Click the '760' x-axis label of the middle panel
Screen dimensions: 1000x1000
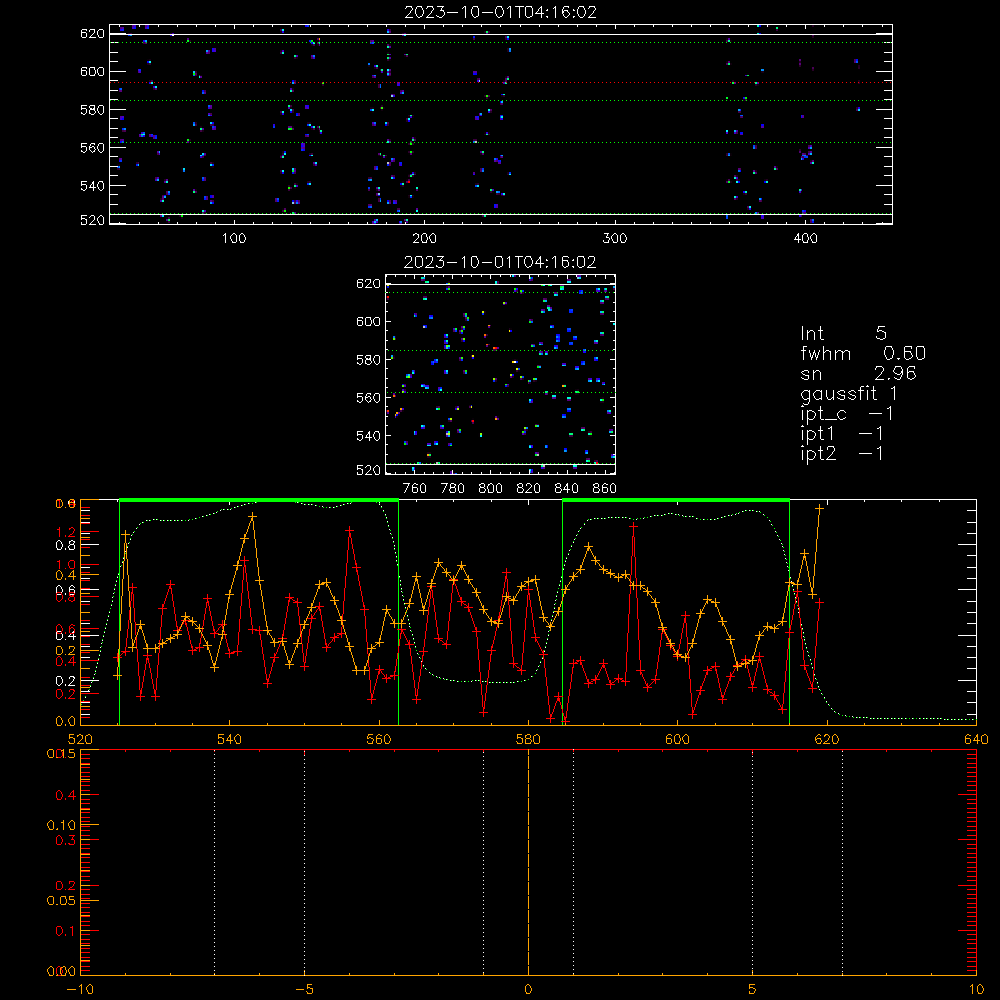pyautogui.click(x=415, y=489)
